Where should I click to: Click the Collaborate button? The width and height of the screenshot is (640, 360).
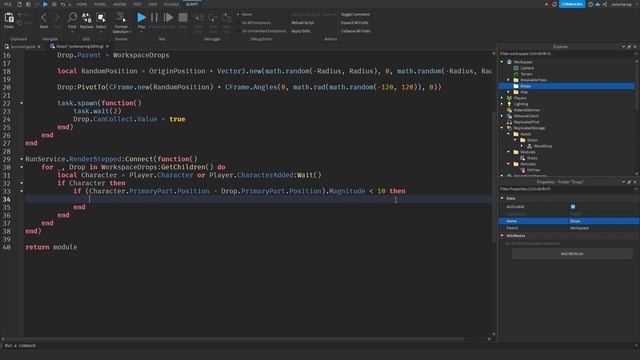pos(572,4)
